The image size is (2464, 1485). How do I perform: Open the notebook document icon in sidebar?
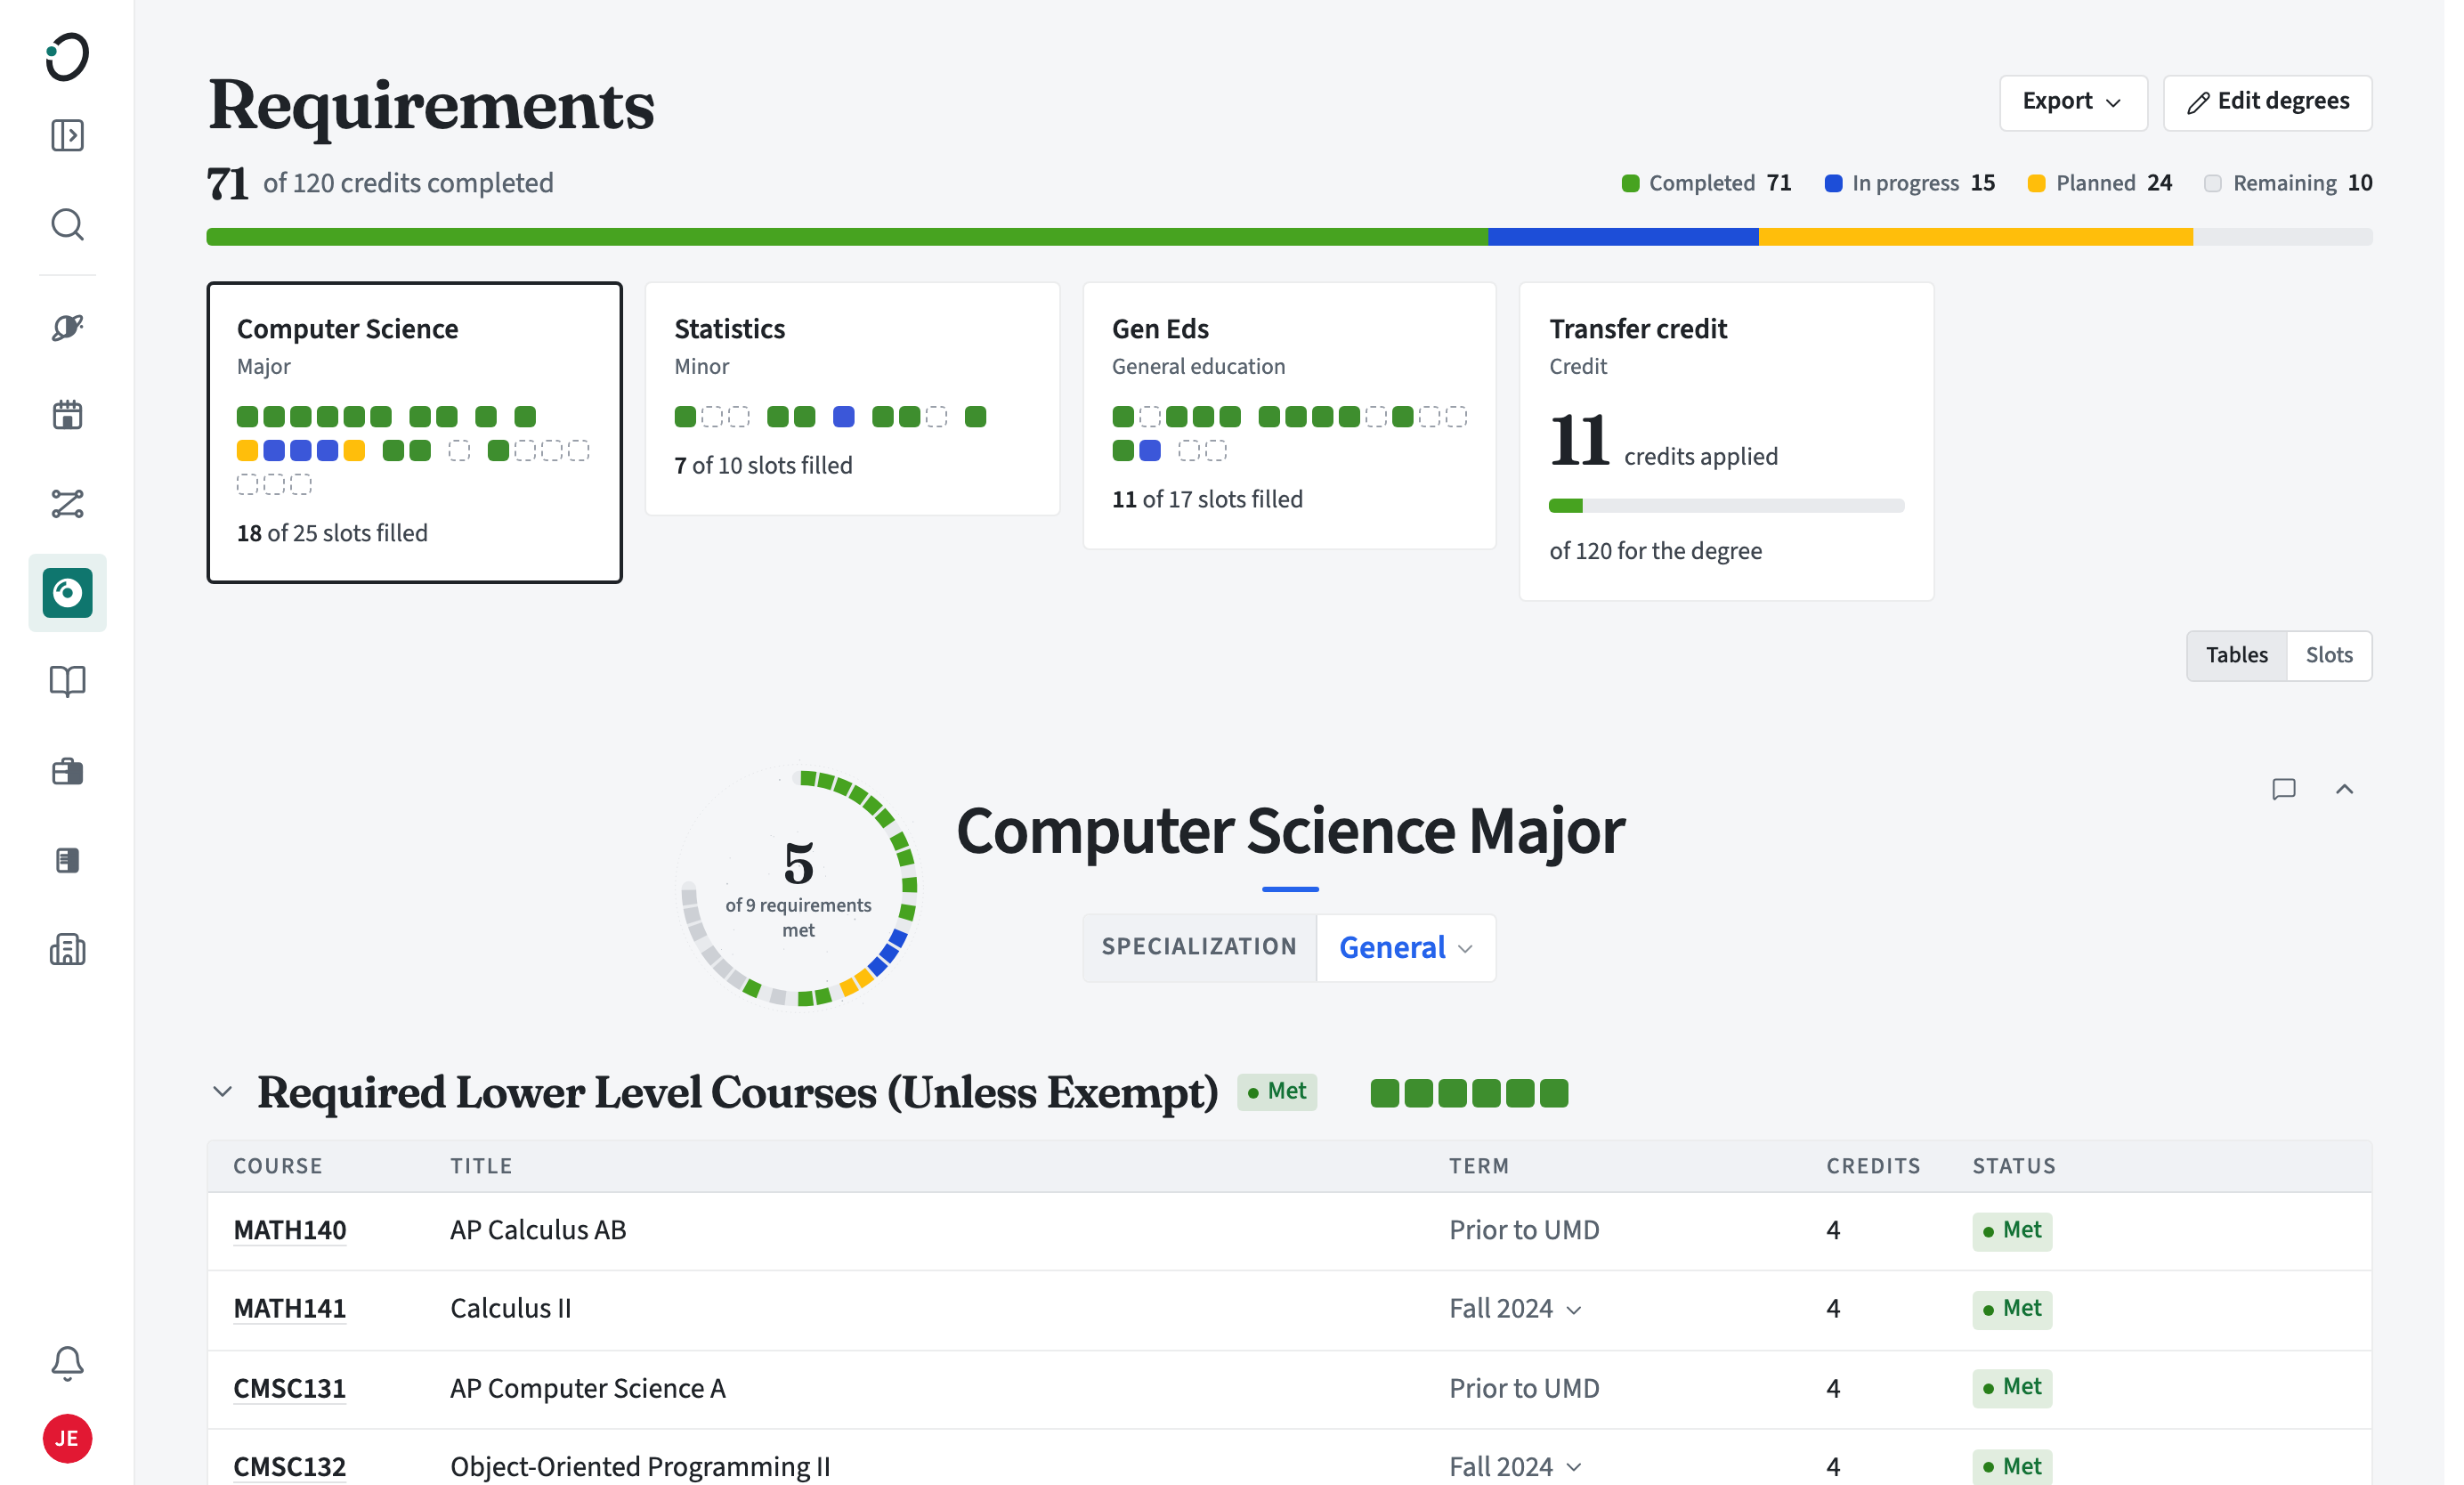click(x=67, y=860)
